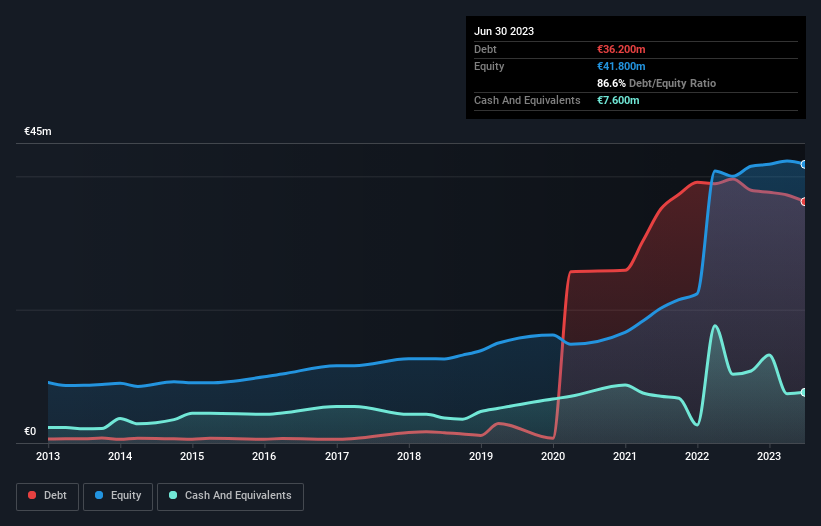Image resolution: width=821 pixels, height=526 pixels.
Task: Click the 2021 x-axis label
Action: tap(625, 456)
